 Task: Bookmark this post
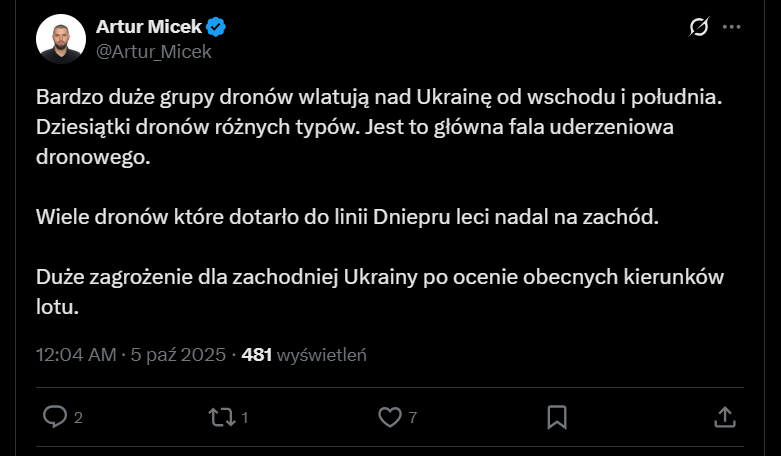pos(557,416)
